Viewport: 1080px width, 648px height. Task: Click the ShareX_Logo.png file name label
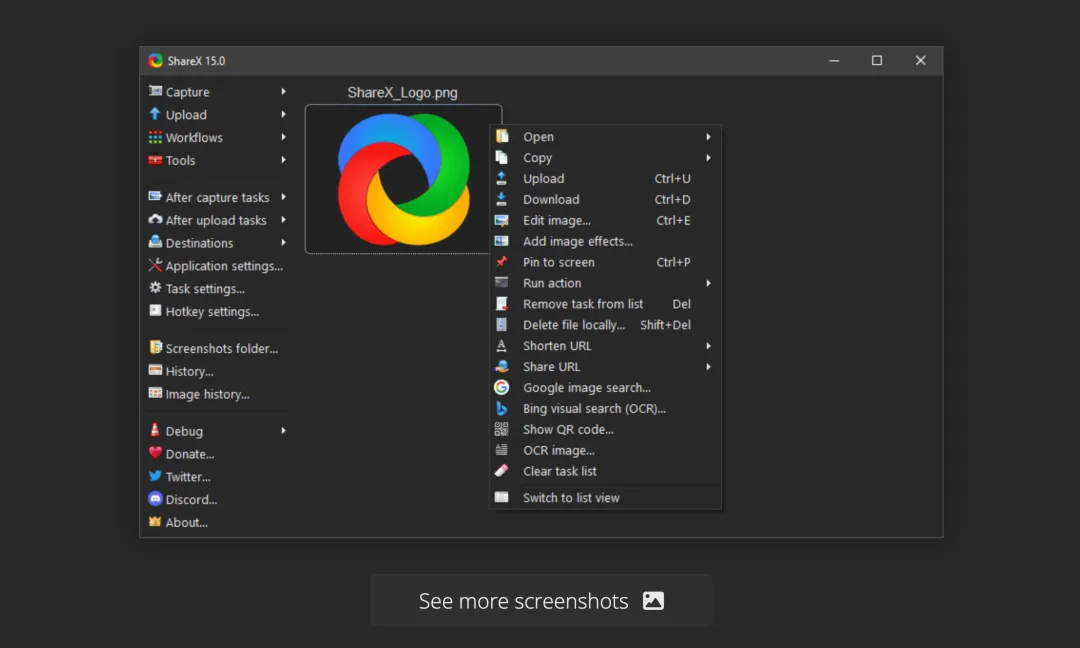[402, 92]
